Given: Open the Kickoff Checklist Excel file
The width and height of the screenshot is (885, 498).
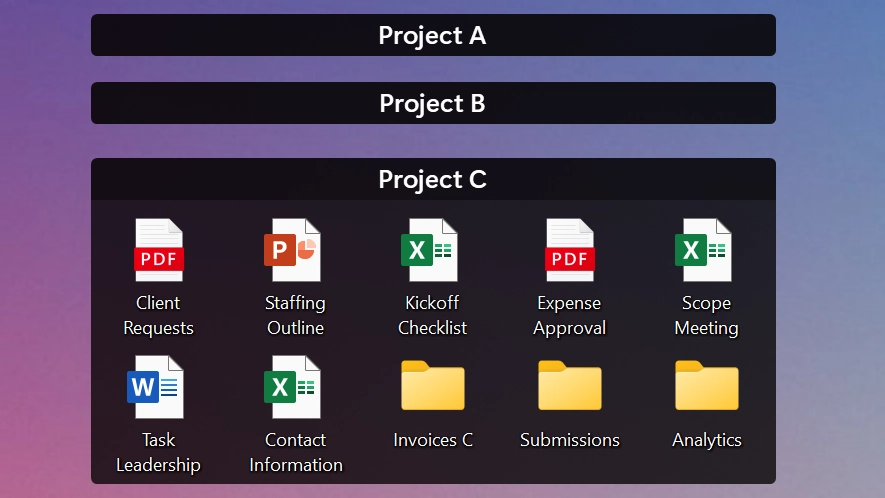Looking at the screenshot, I should tap(430, 250).
